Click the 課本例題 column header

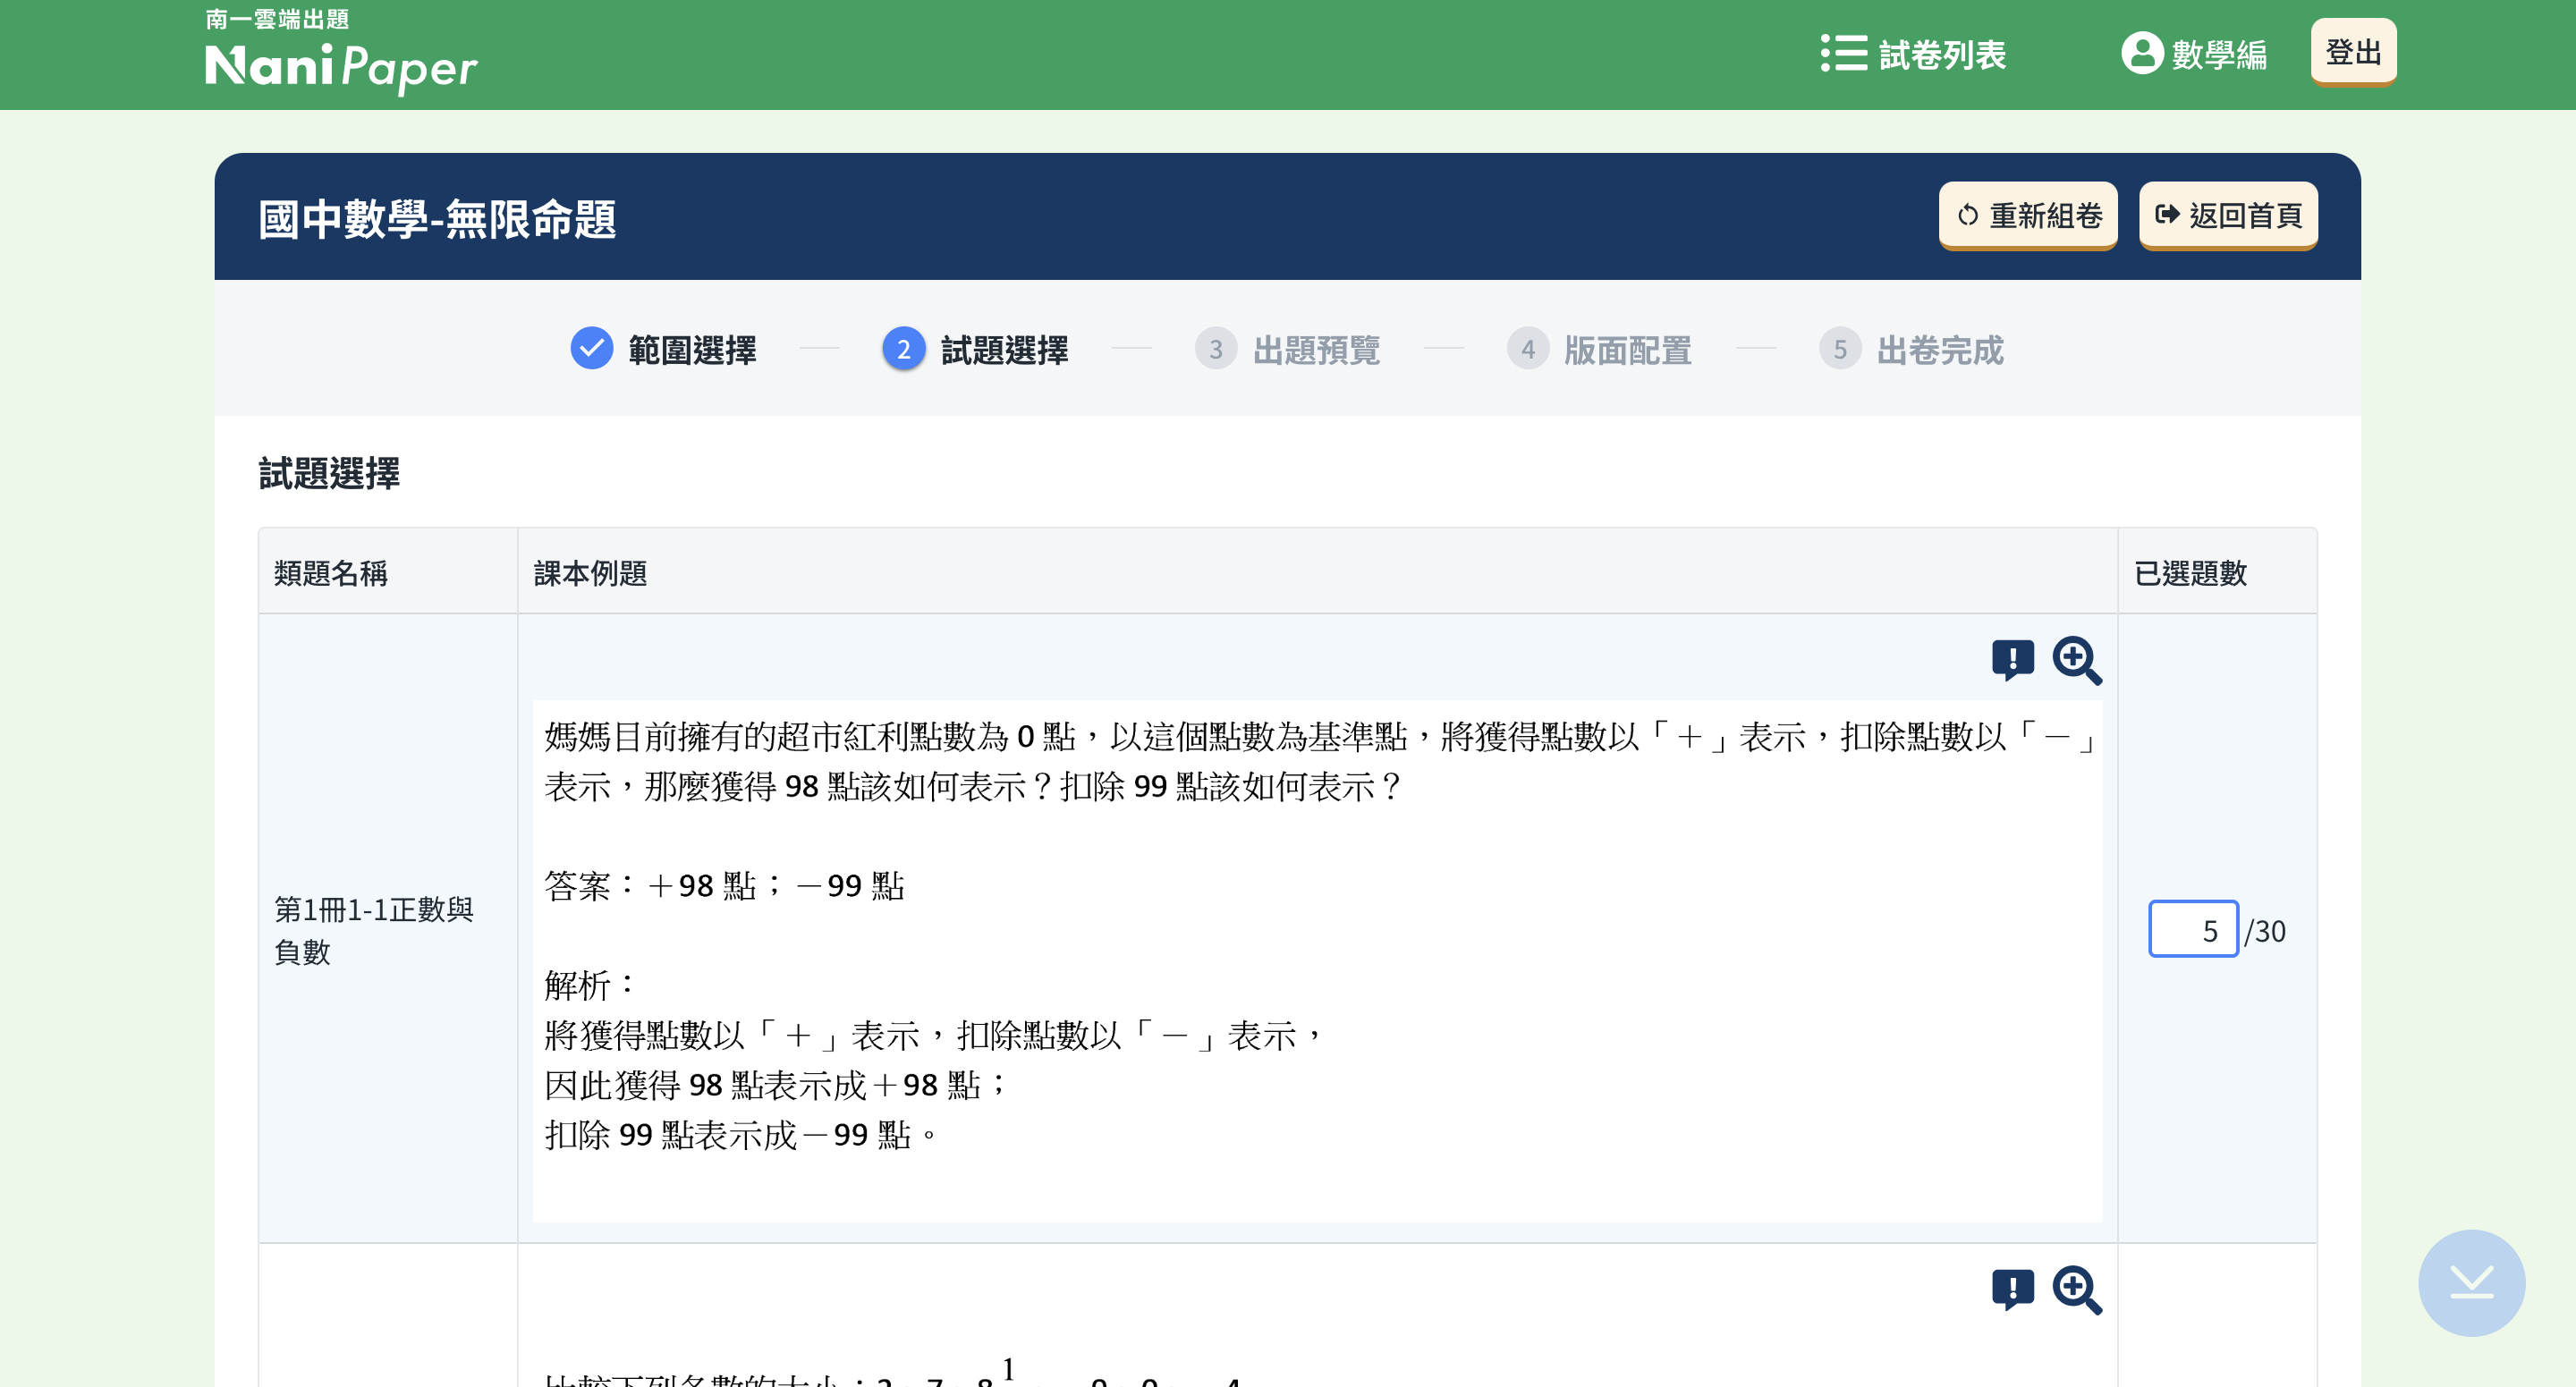point(591,573)
